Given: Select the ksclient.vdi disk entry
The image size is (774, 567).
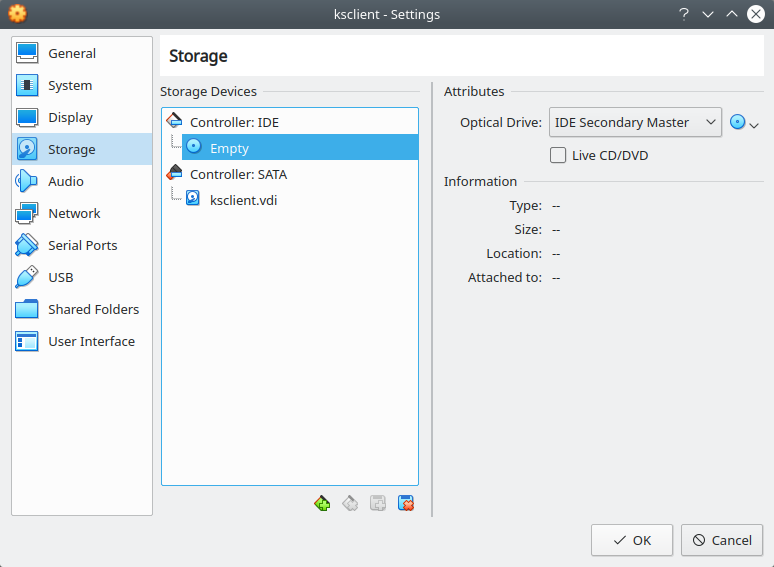Looking at the screenshot, I should [300, 200].
